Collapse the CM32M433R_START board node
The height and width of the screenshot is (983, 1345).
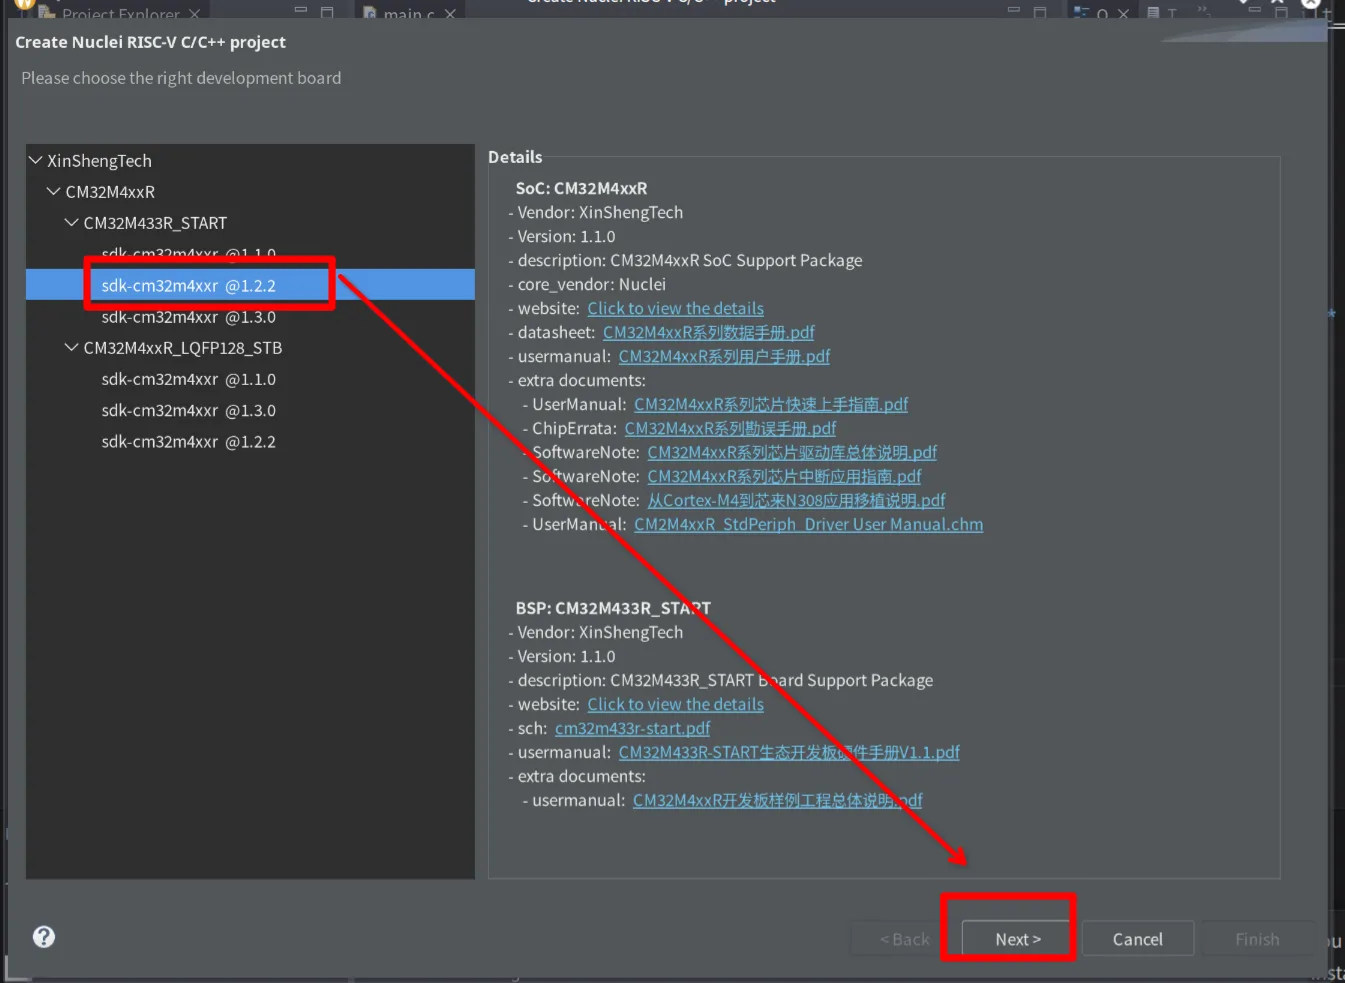coord(72,222)
